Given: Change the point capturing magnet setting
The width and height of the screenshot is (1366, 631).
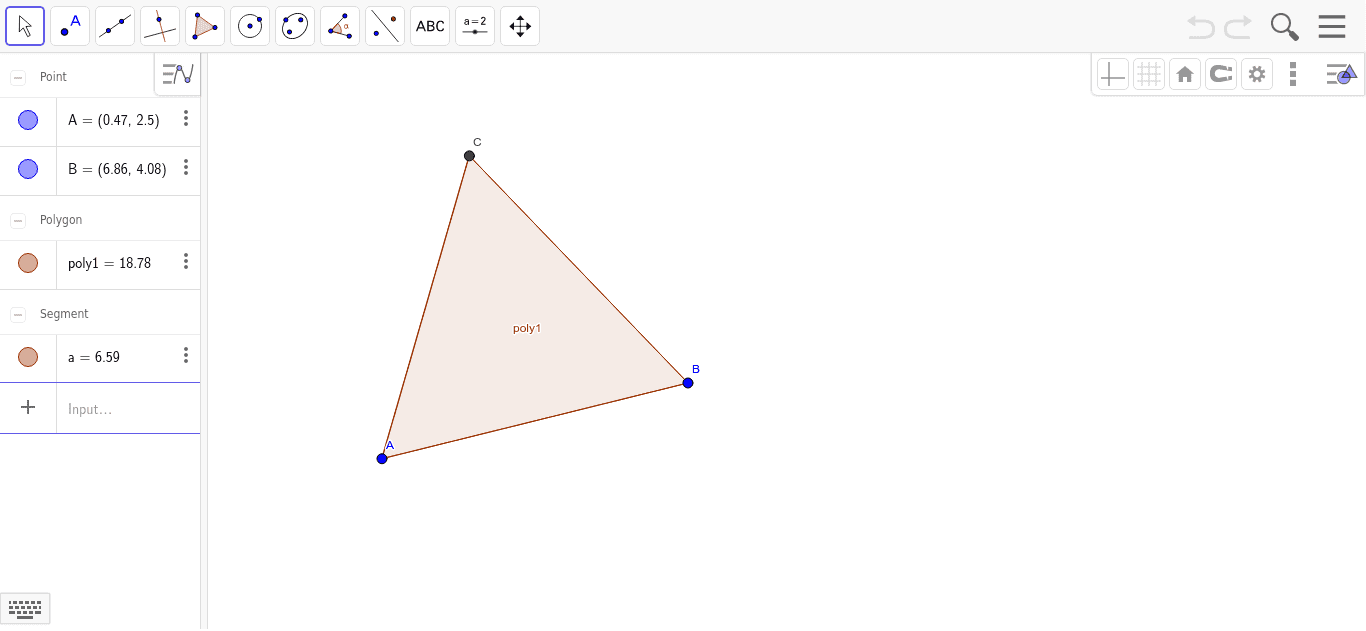Looking at the screenshot, I should 1221,74.
